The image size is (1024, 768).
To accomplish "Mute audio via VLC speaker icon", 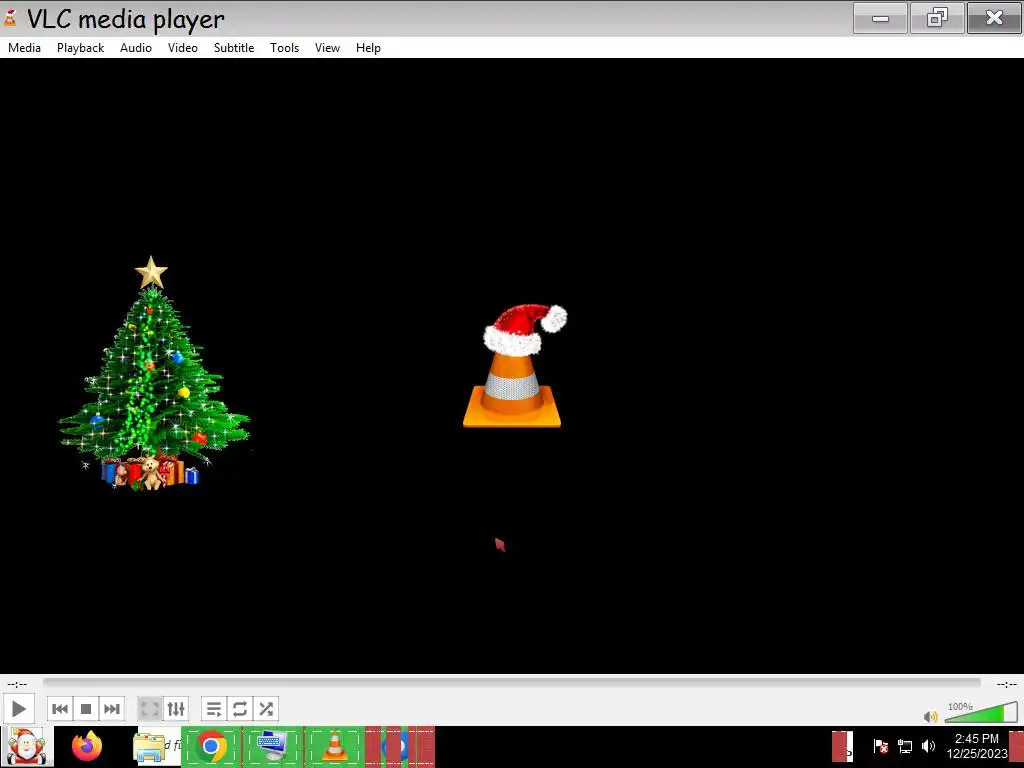I will [931, 716].
